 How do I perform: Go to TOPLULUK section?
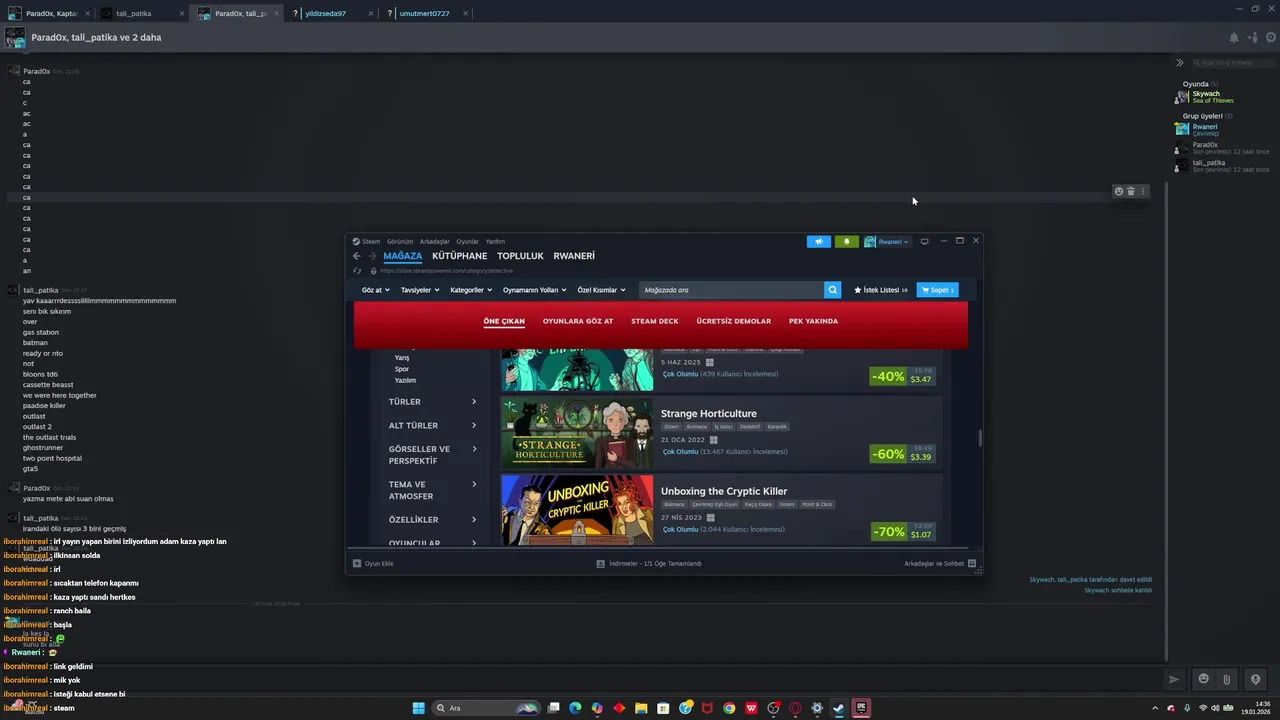[520, 256]
